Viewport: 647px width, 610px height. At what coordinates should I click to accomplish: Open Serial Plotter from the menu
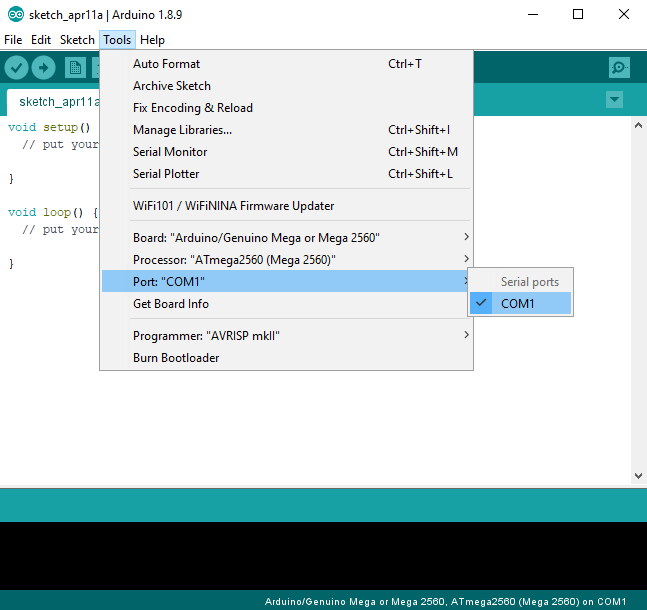click(x=166, y=174)
